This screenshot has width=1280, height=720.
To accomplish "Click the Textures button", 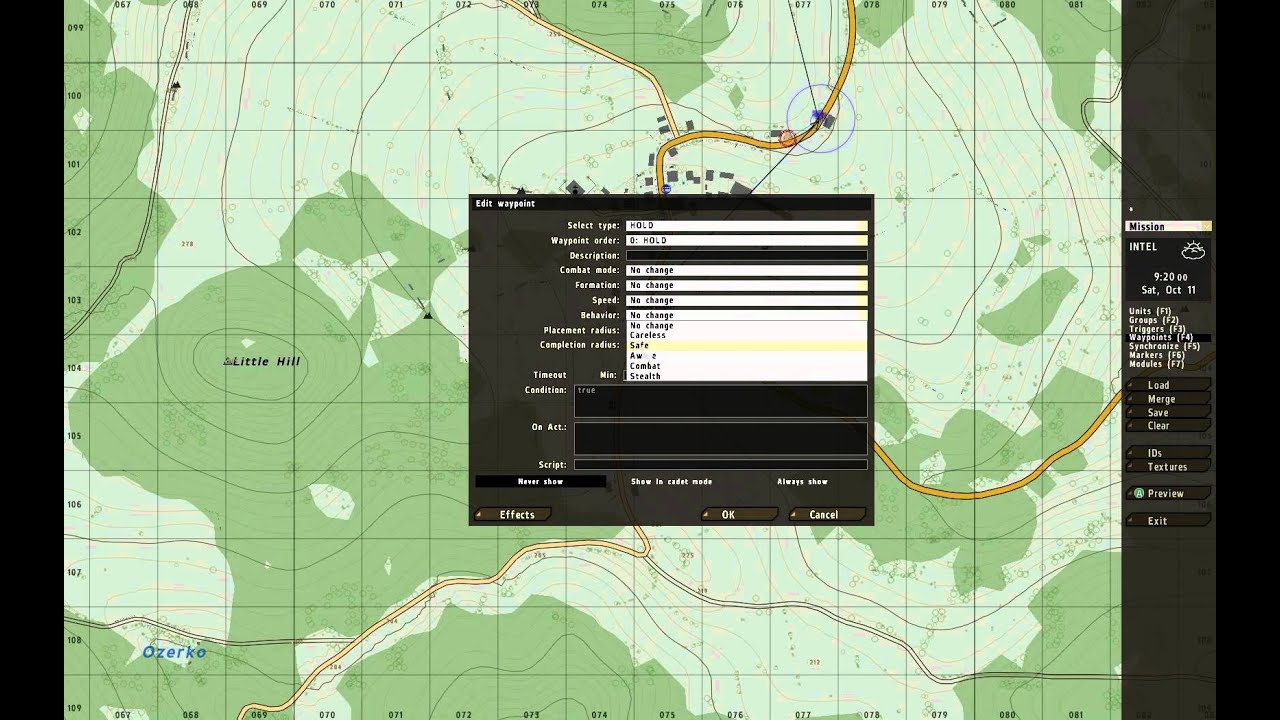I will [1168, 467].
